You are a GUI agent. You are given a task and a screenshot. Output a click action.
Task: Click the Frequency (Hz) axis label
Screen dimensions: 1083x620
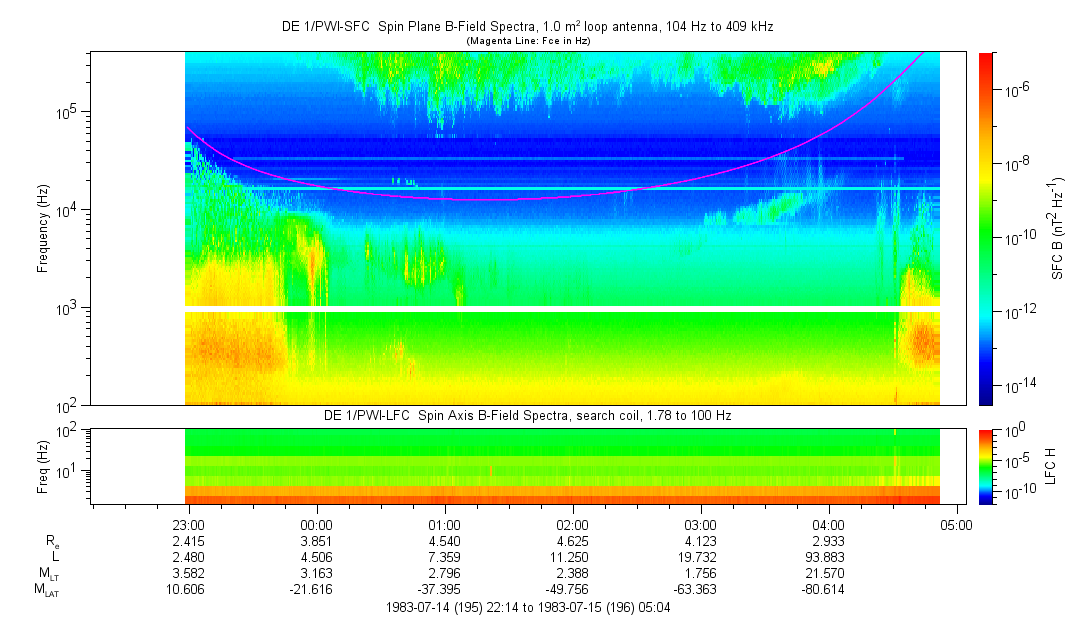[43, 228]
